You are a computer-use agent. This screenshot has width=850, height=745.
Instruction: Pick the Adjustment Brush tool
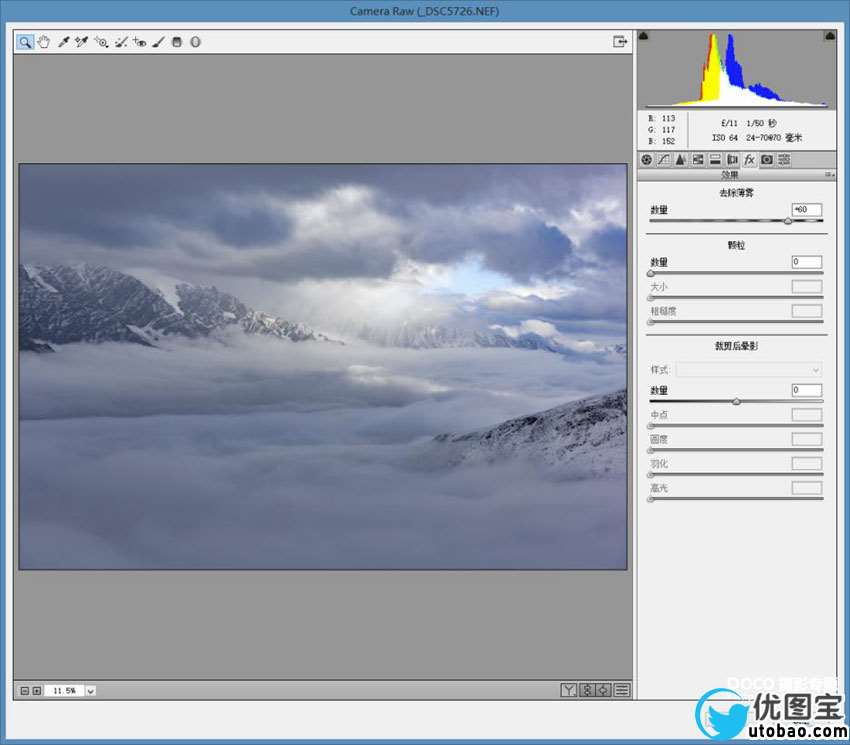pyautogui.click(x=158, y=42)
